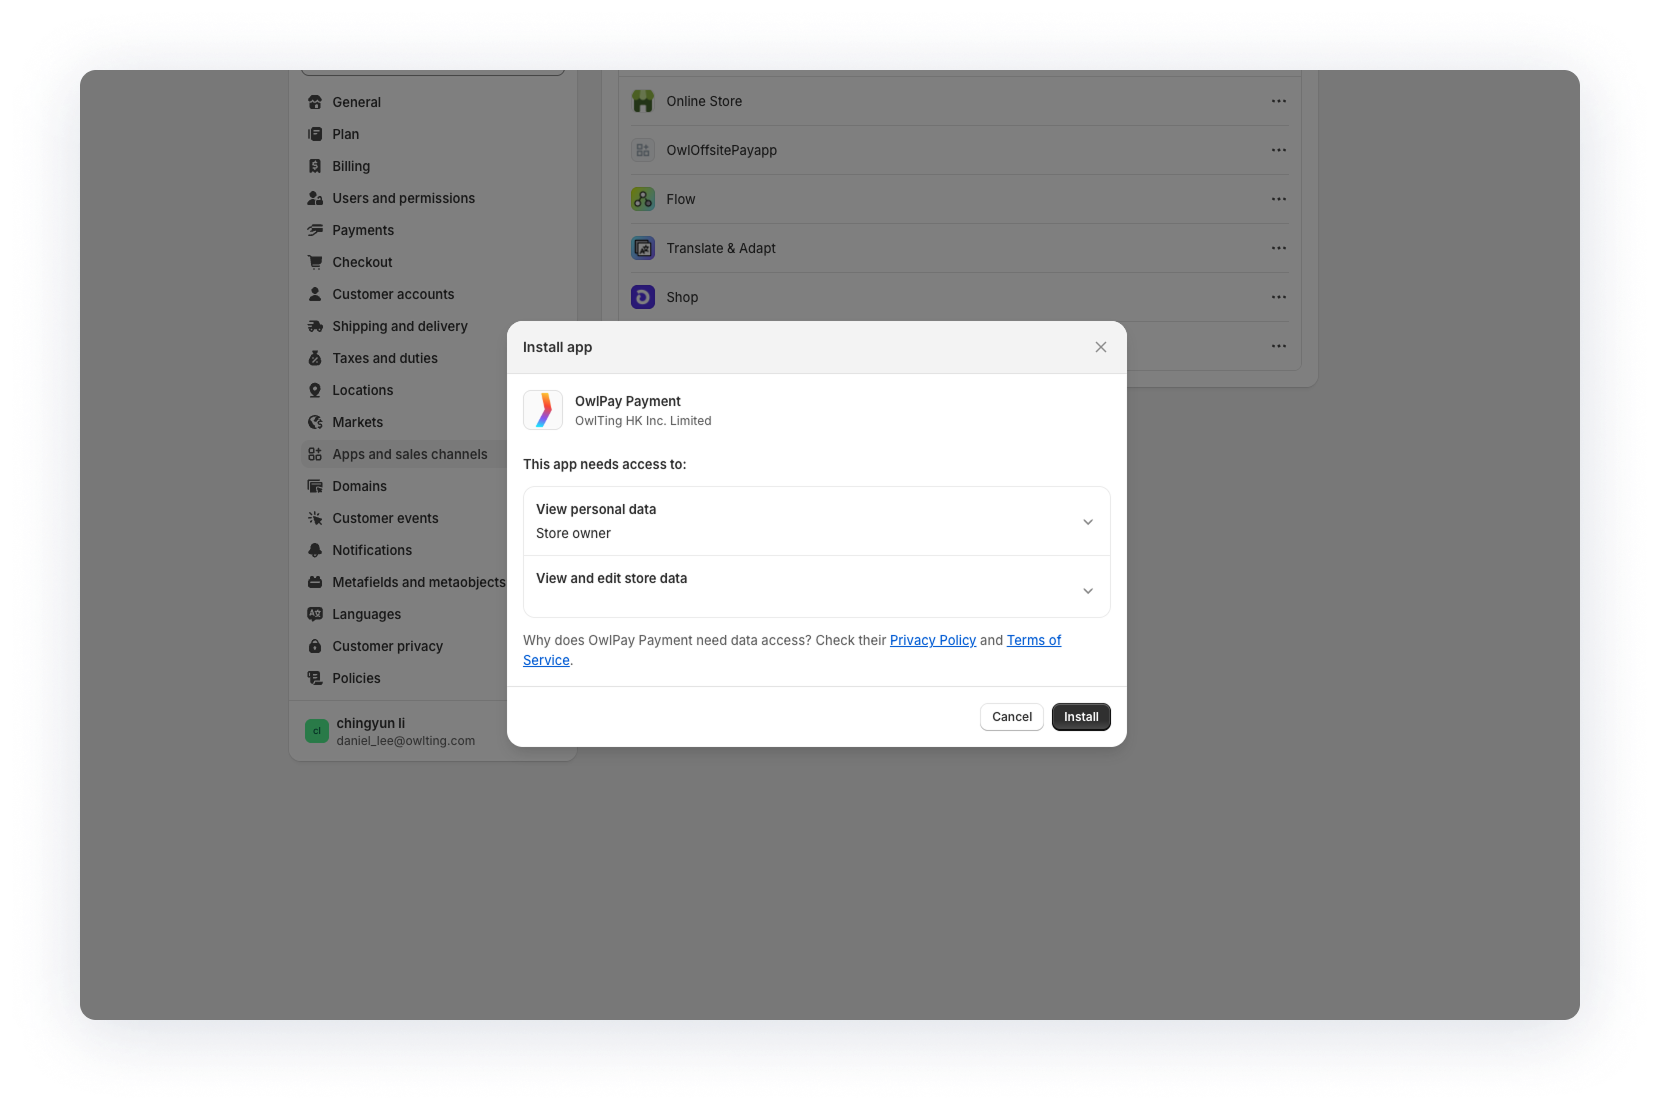The height and width of the screenshot is (1110, 1660).
Task: Select the Flow app icon
Action: pyautogui.click(x=643, y=199)
